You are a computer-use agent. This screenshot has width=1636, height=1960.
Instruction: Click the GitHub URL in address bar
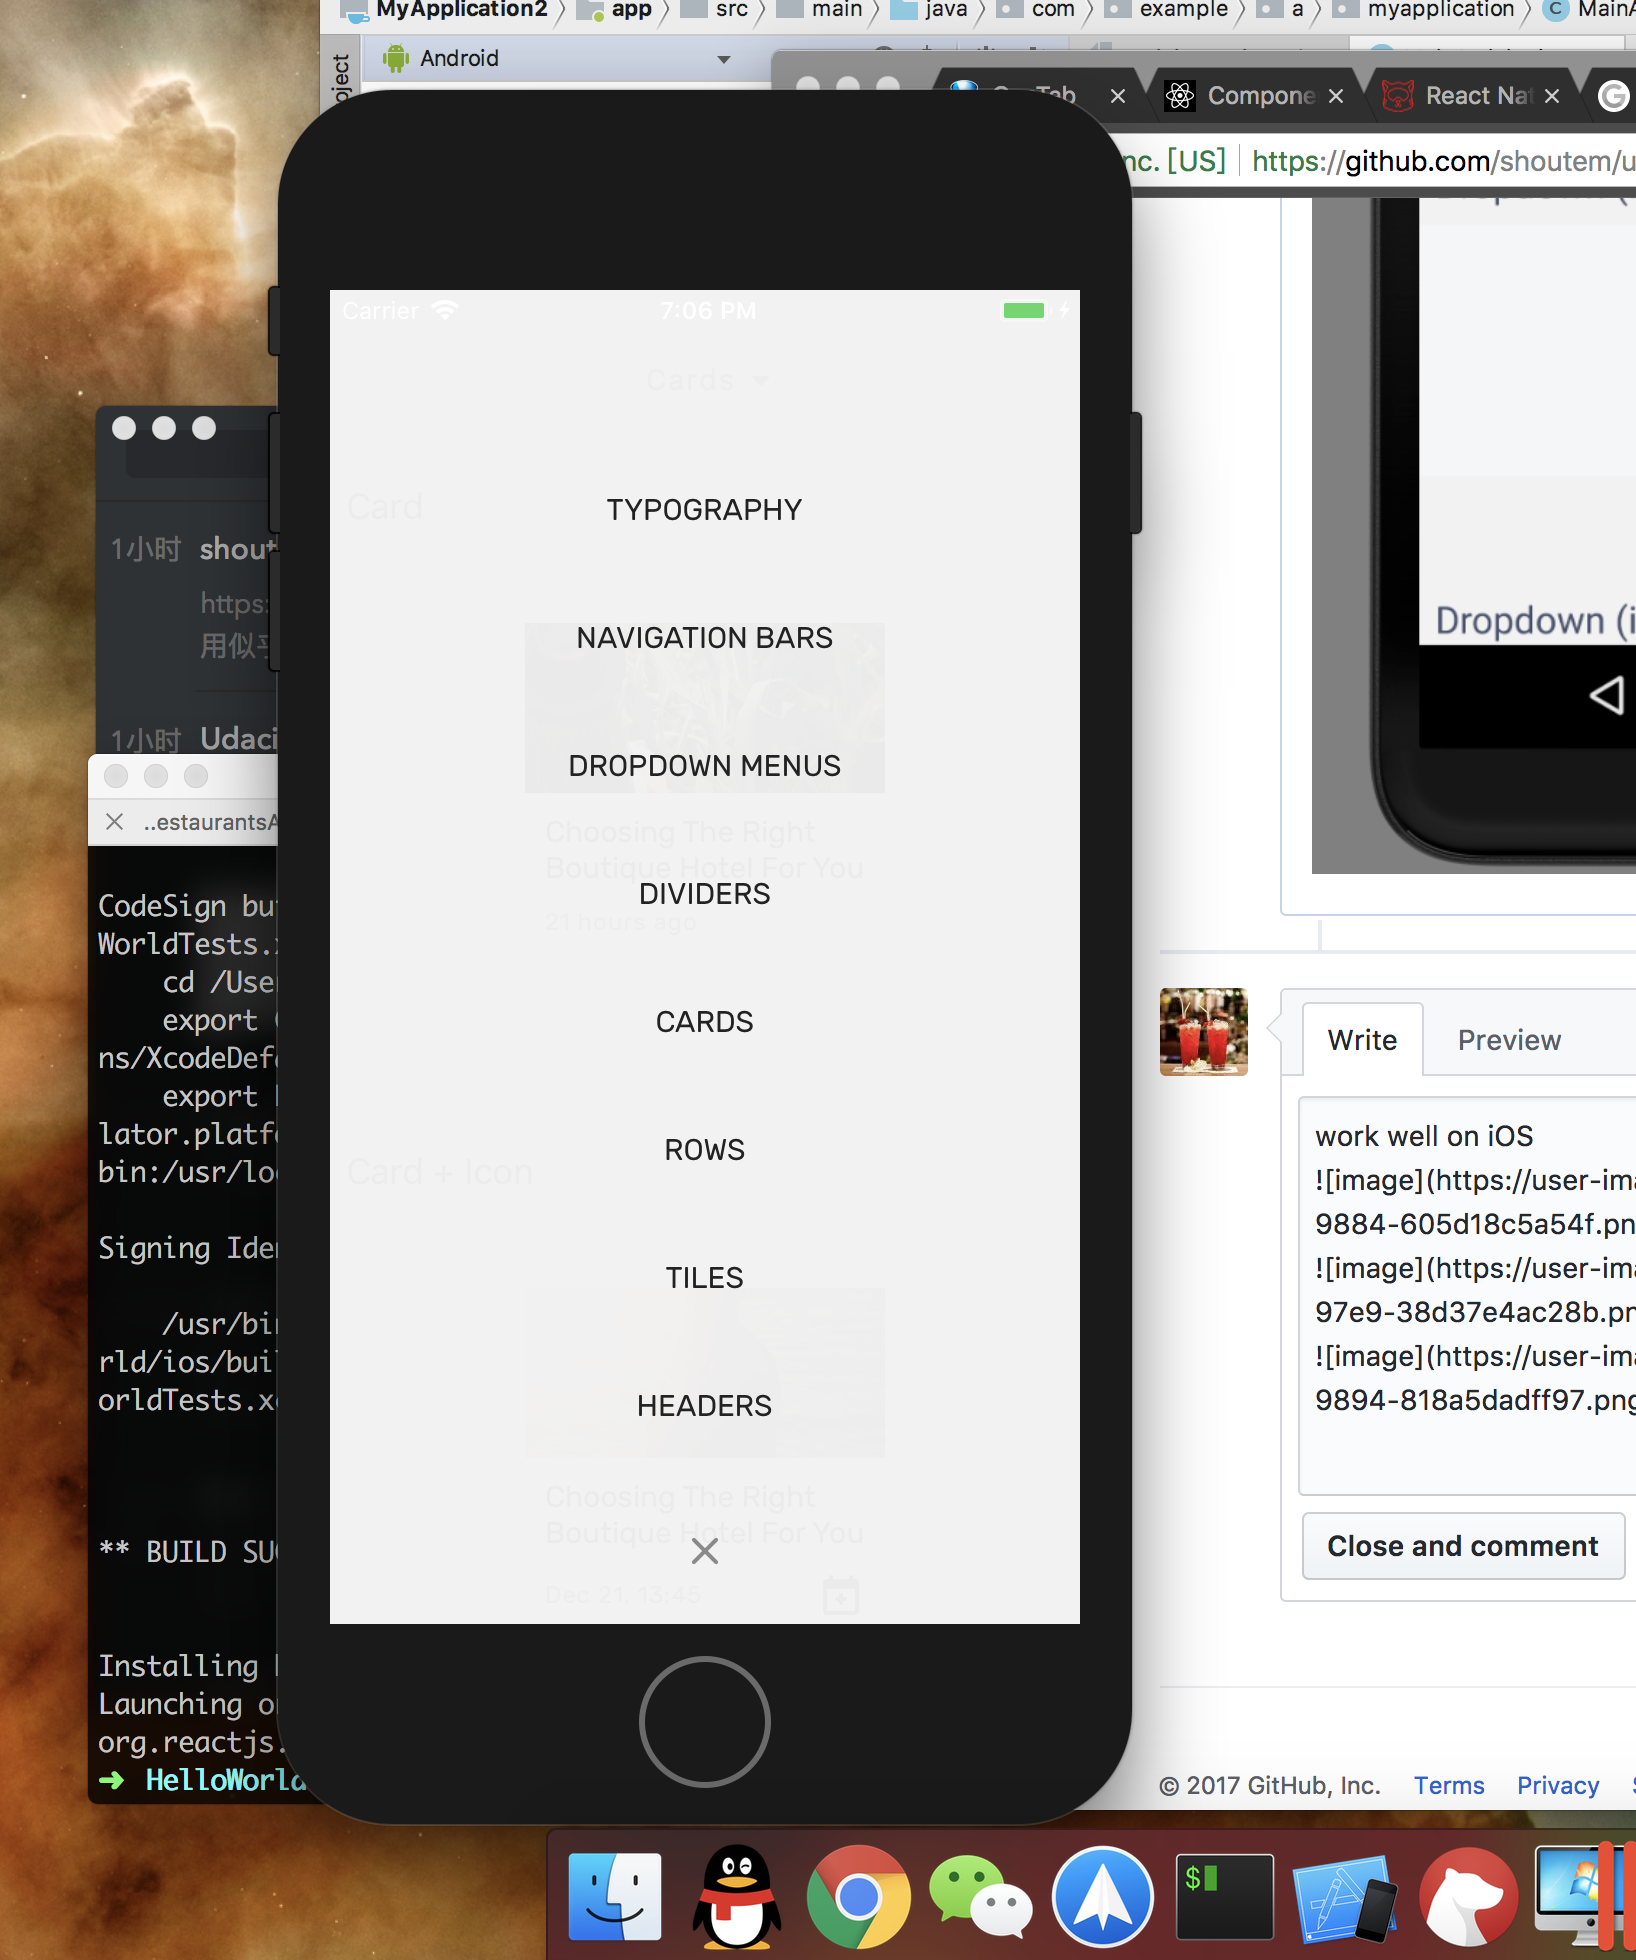coord(1443,161)
